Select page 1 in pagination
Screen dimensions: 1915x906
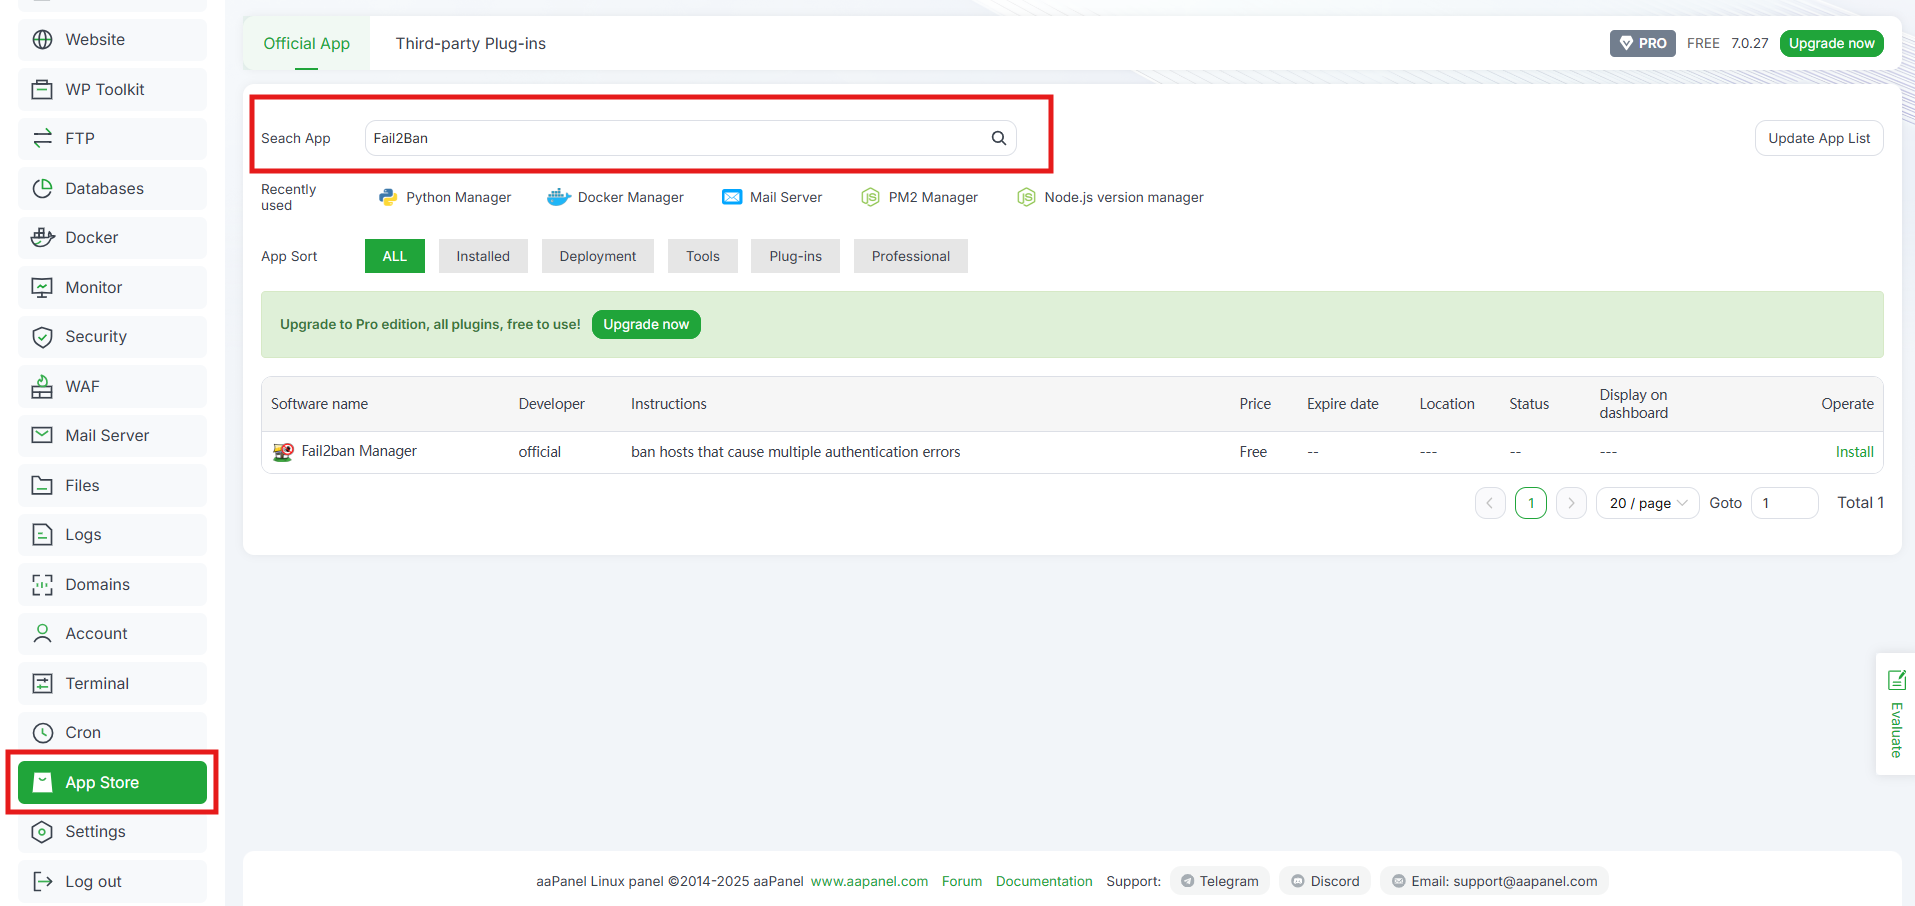[1531, 503]
